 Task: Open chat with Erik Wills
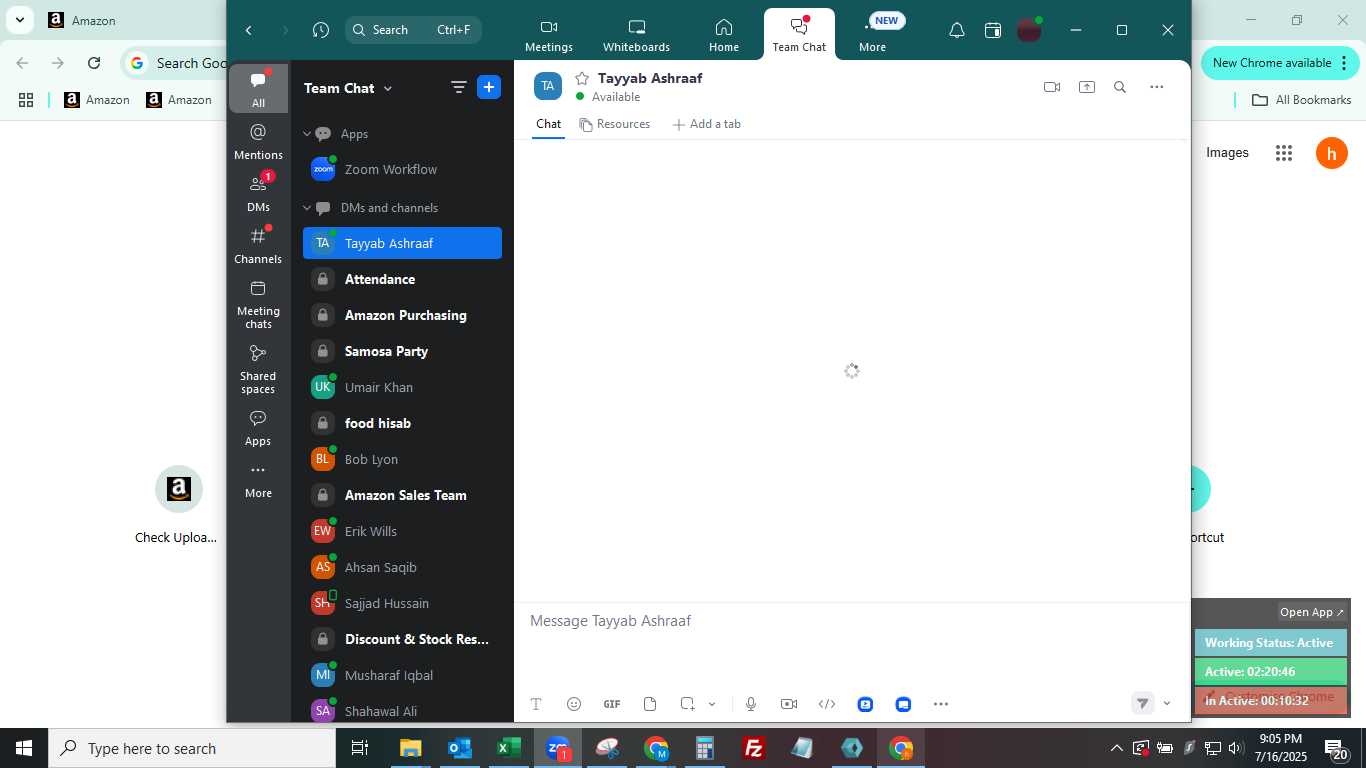(x=402, y=531)
